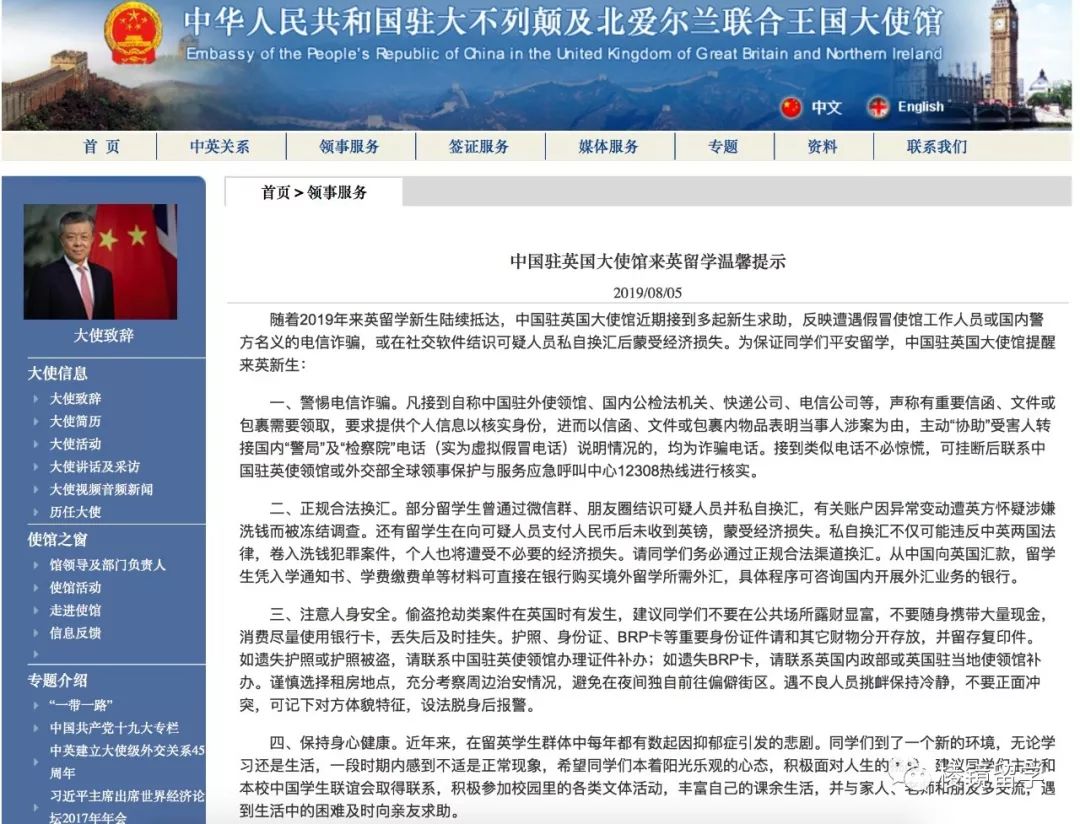Screen dimensions: 1080x824
Task: Open the 领事服务 navigation menu item
Action: point(349,147)
